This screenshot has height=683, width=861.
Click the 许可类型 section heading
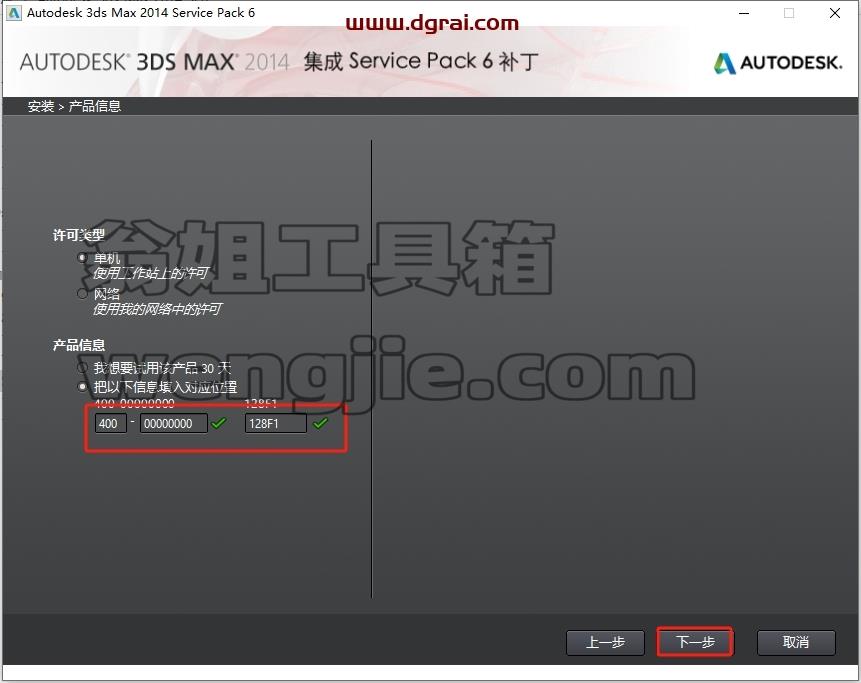79,235
